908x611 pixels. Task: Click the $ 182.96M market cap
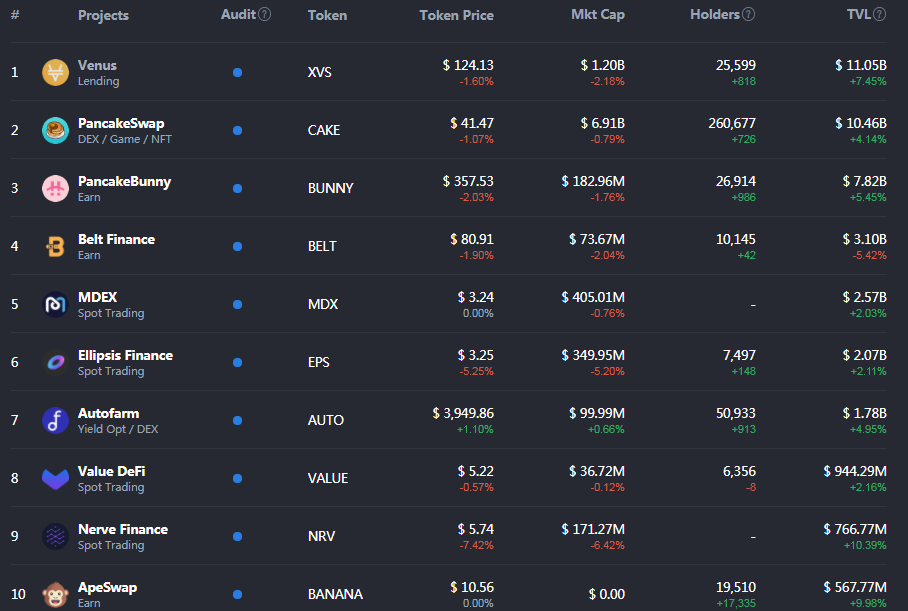tap(593, 181)
